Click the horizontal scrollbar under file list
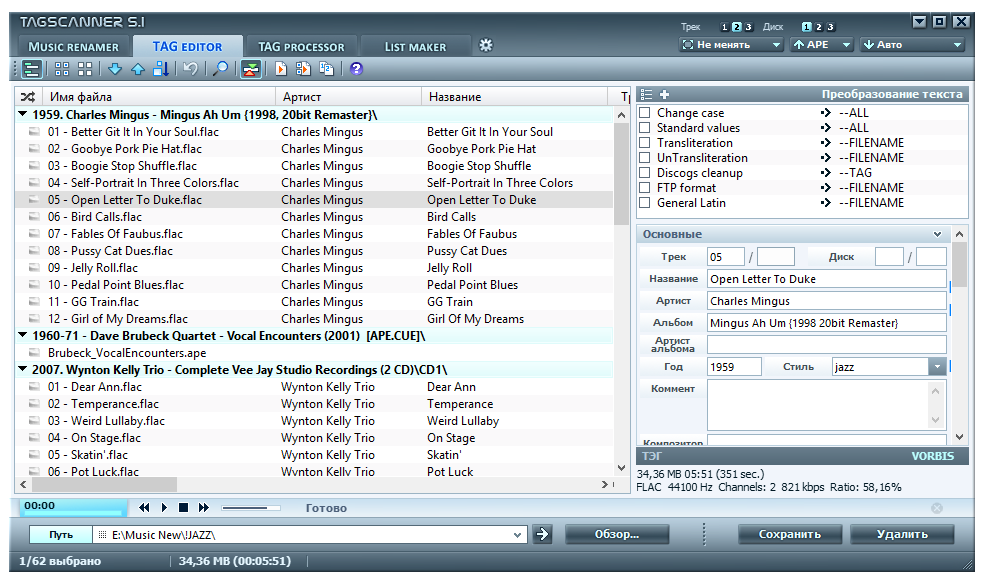 (104, 484)
